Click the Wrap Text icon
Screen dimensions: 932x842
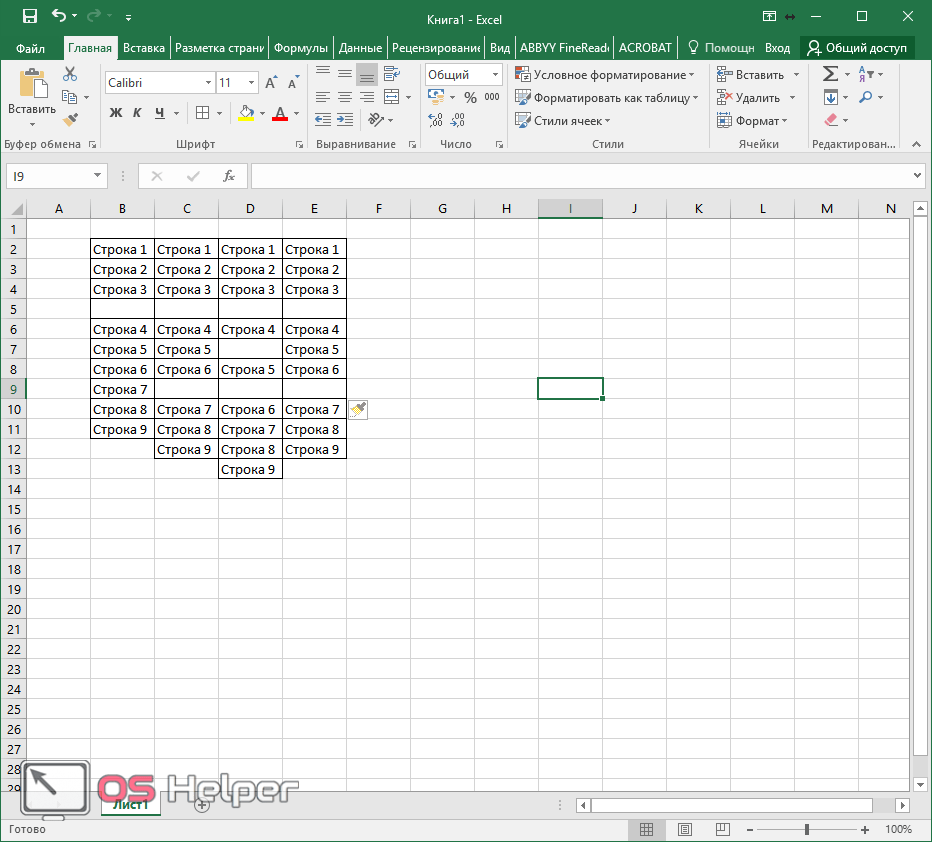[391, 74]
